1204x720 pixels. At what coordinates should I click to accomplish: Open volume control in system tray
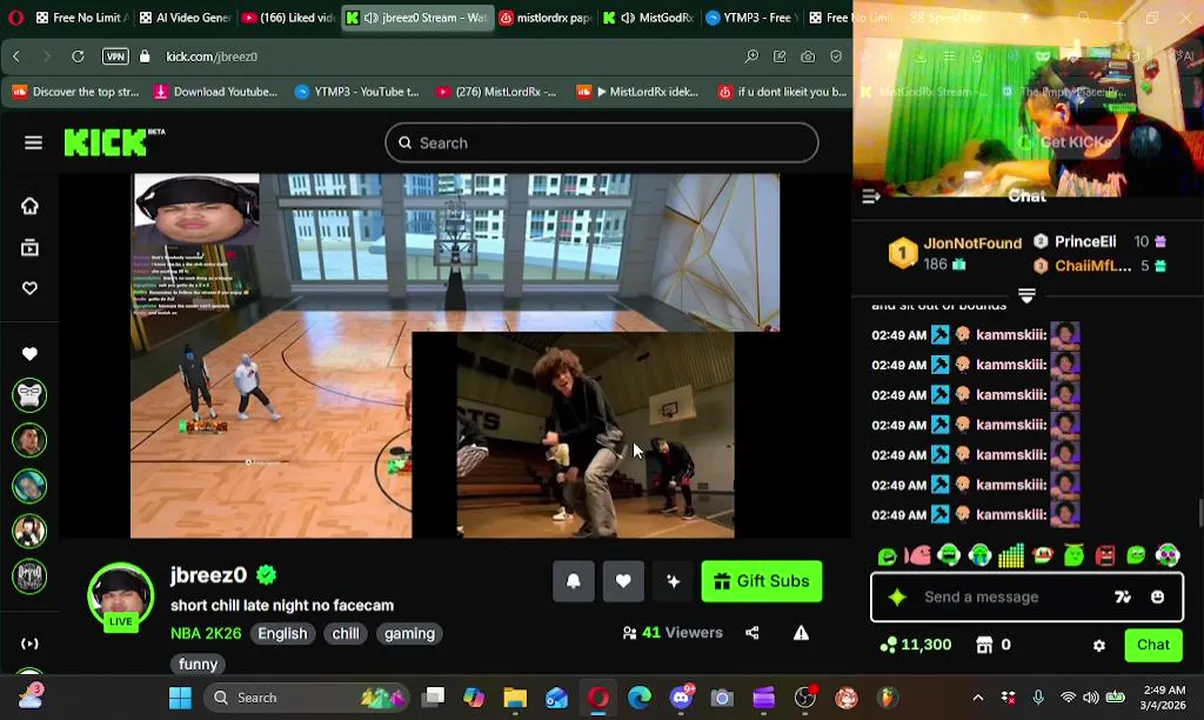[x=1091, y=698]
